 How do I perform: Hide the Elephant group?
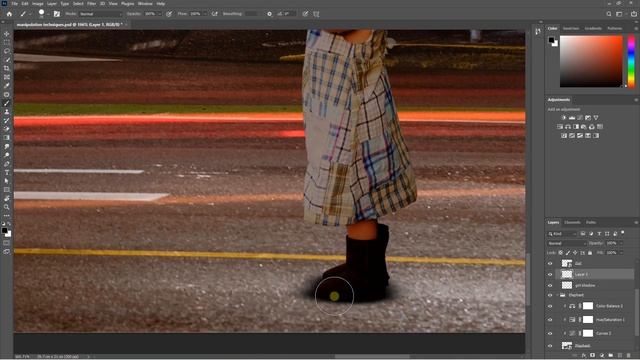pos(550,295)
